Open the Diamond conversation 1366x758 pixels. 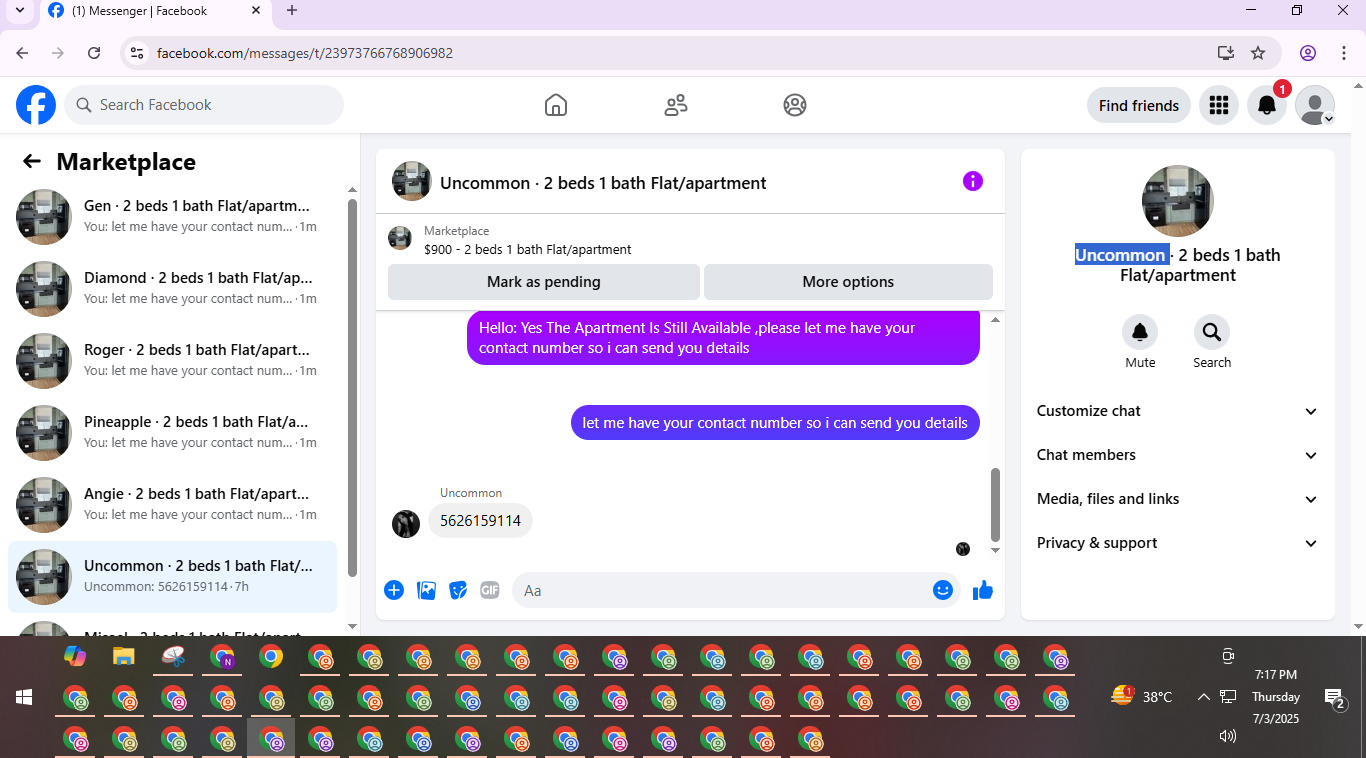point(173,288)
